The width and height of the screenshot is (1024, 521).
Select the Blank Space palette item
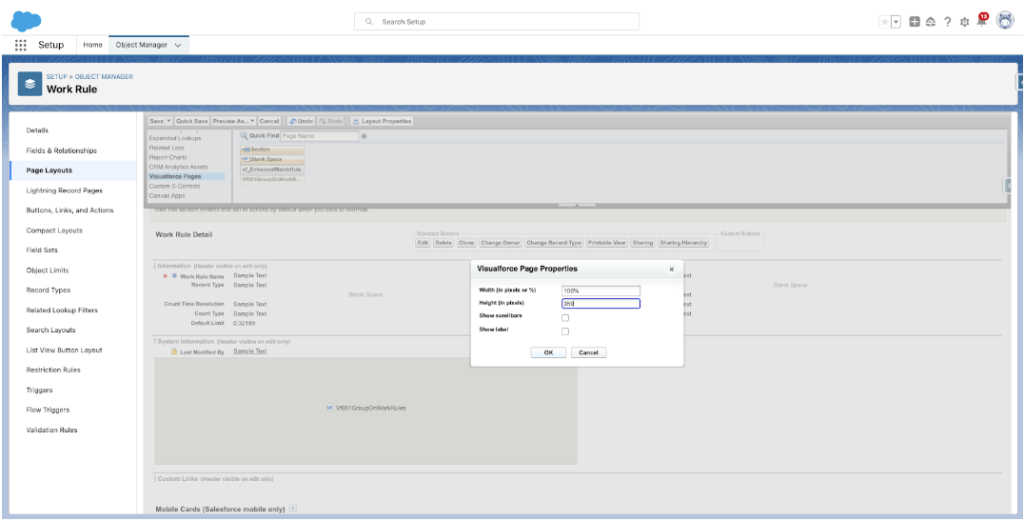pos(272,159)
